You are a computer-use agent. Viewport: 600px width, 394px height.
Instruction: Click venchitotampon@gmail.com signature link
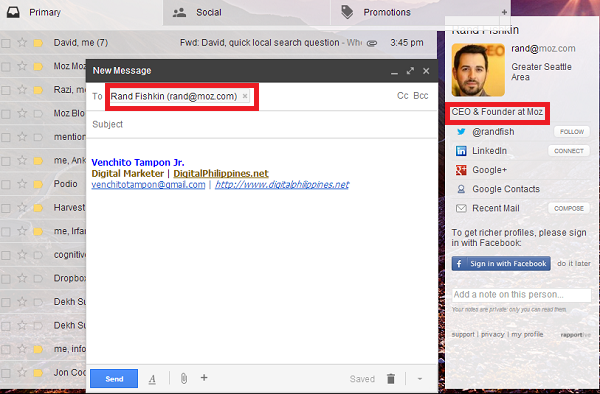[x=148, y=185]
